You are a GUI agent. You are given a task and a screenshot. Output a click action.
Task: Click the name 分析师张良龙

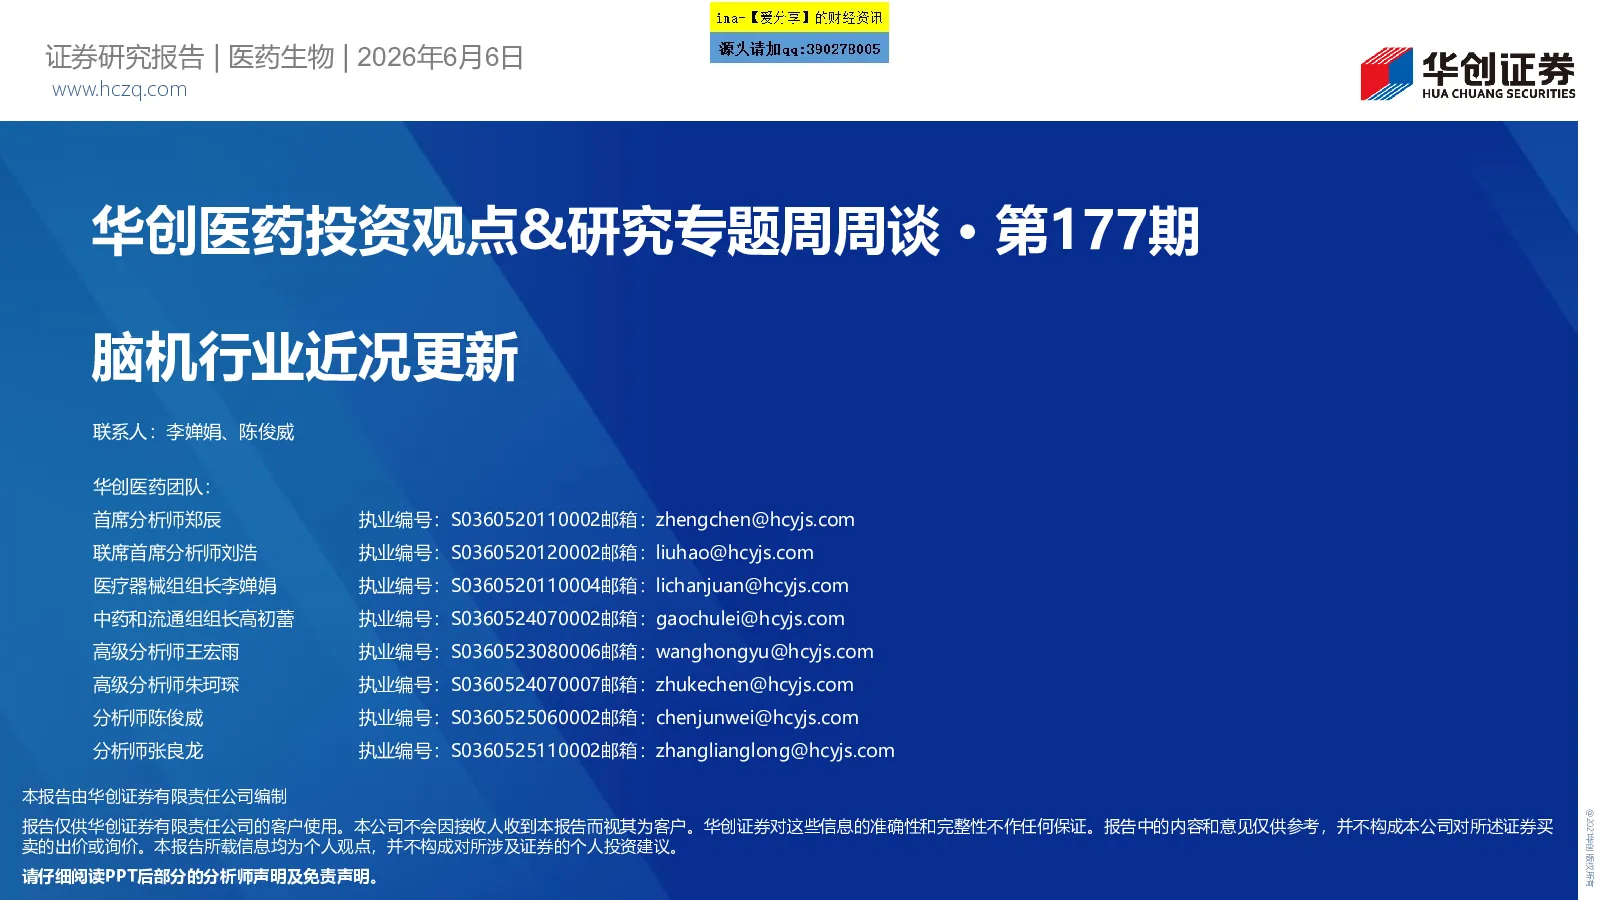click(x=148, y=751)
